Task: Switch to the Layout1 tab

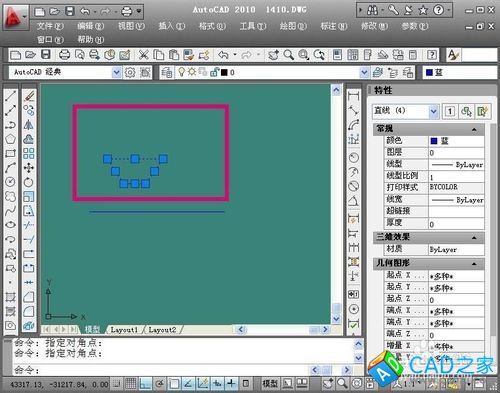Action: point(124,330)
